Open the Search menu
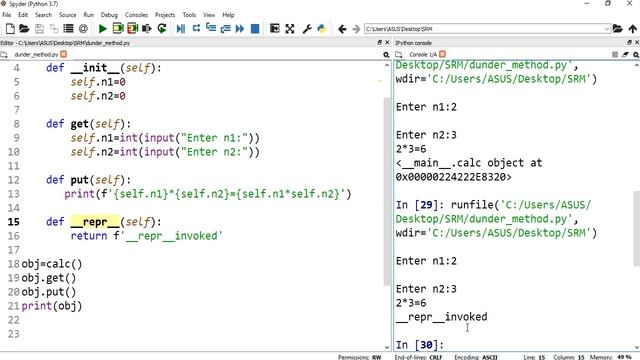This screenshot has height=360, width=640. pos(43,15)
